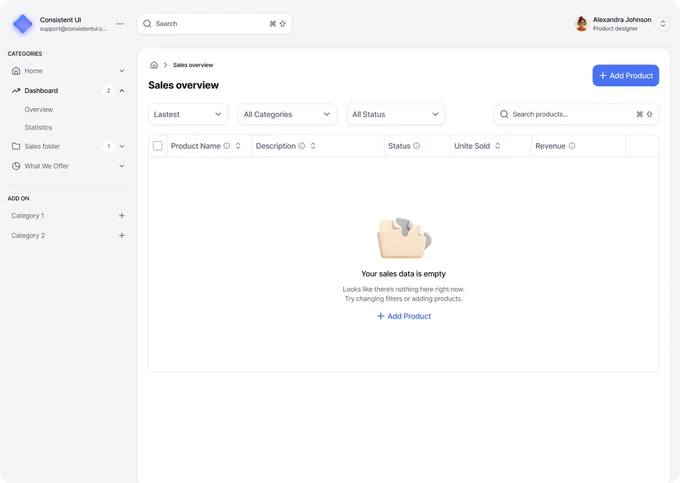Open Category 2 add-on
The height and width of the screenshot is (483, 680).
point(28,235)
